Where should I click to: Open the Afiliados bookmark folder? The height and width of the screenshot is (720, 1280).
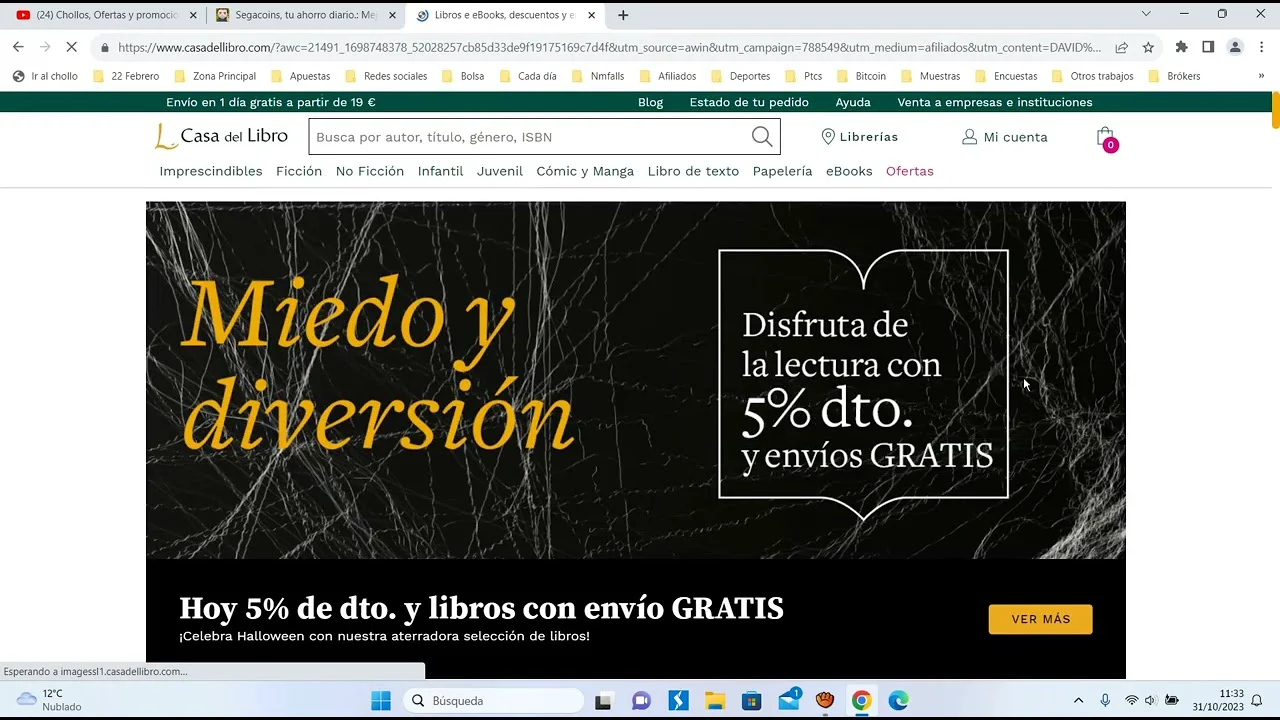pos(668,76)
